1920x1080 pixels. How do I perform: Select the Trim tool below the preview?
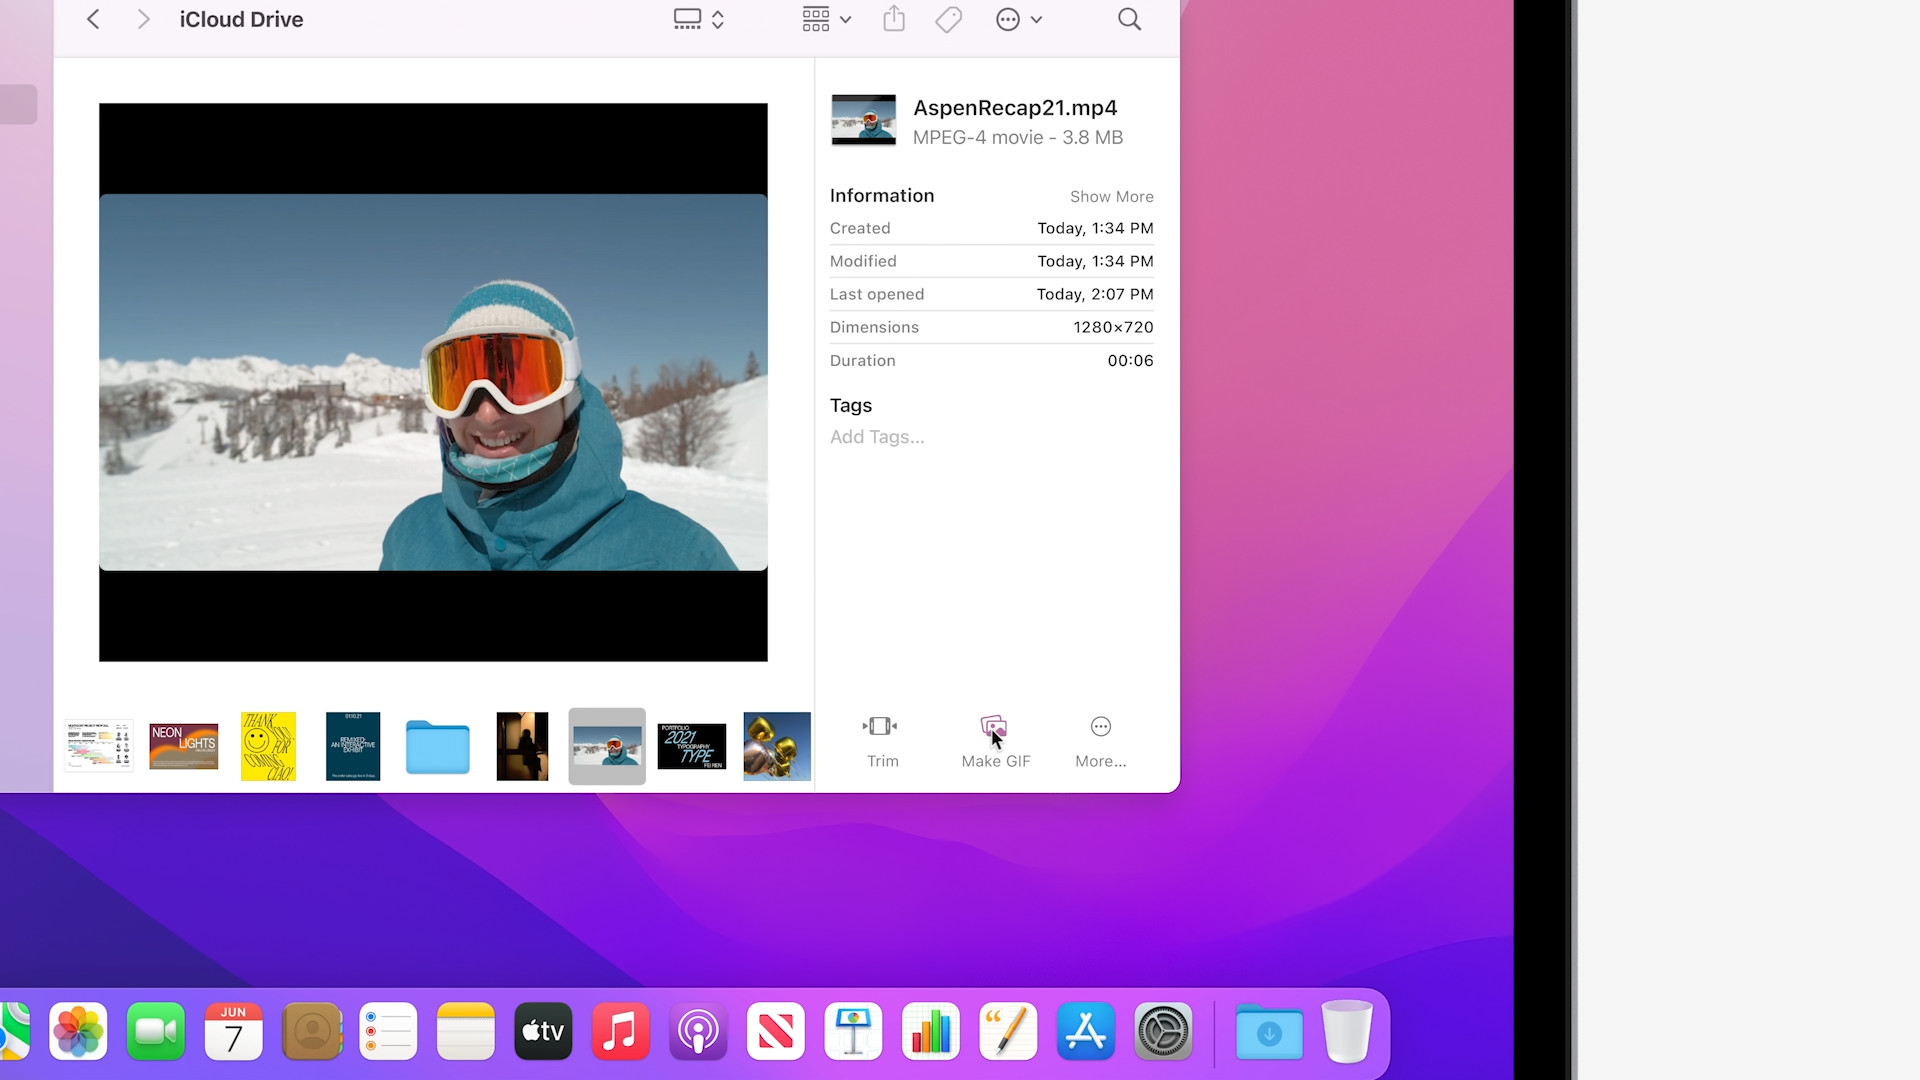pyautogui.click(x=881, y=740)
